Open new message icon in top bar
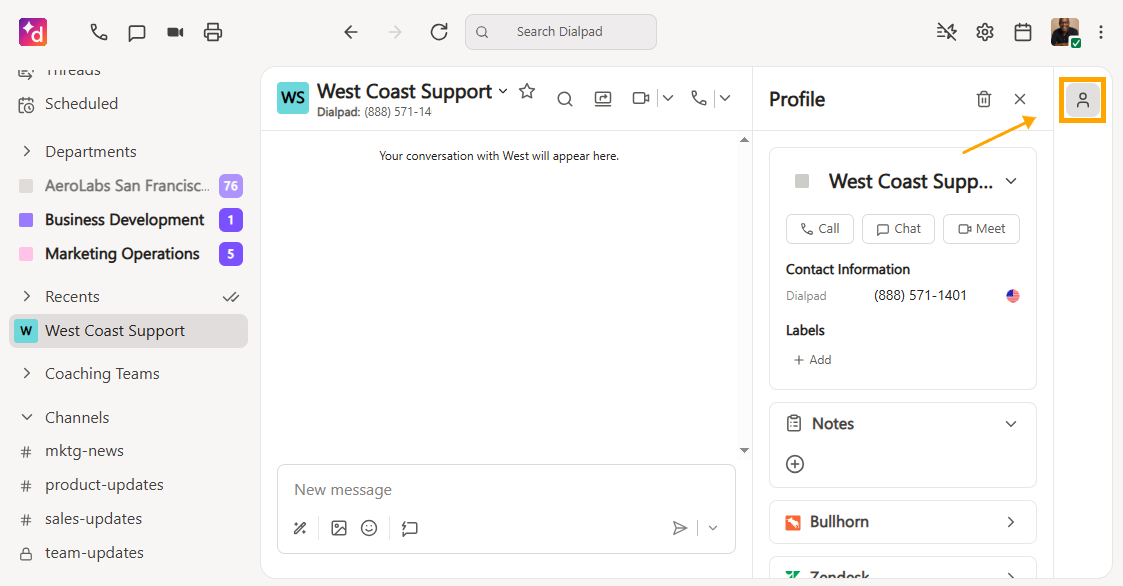The image size is (1123, 586). click(x=137, y=32)
